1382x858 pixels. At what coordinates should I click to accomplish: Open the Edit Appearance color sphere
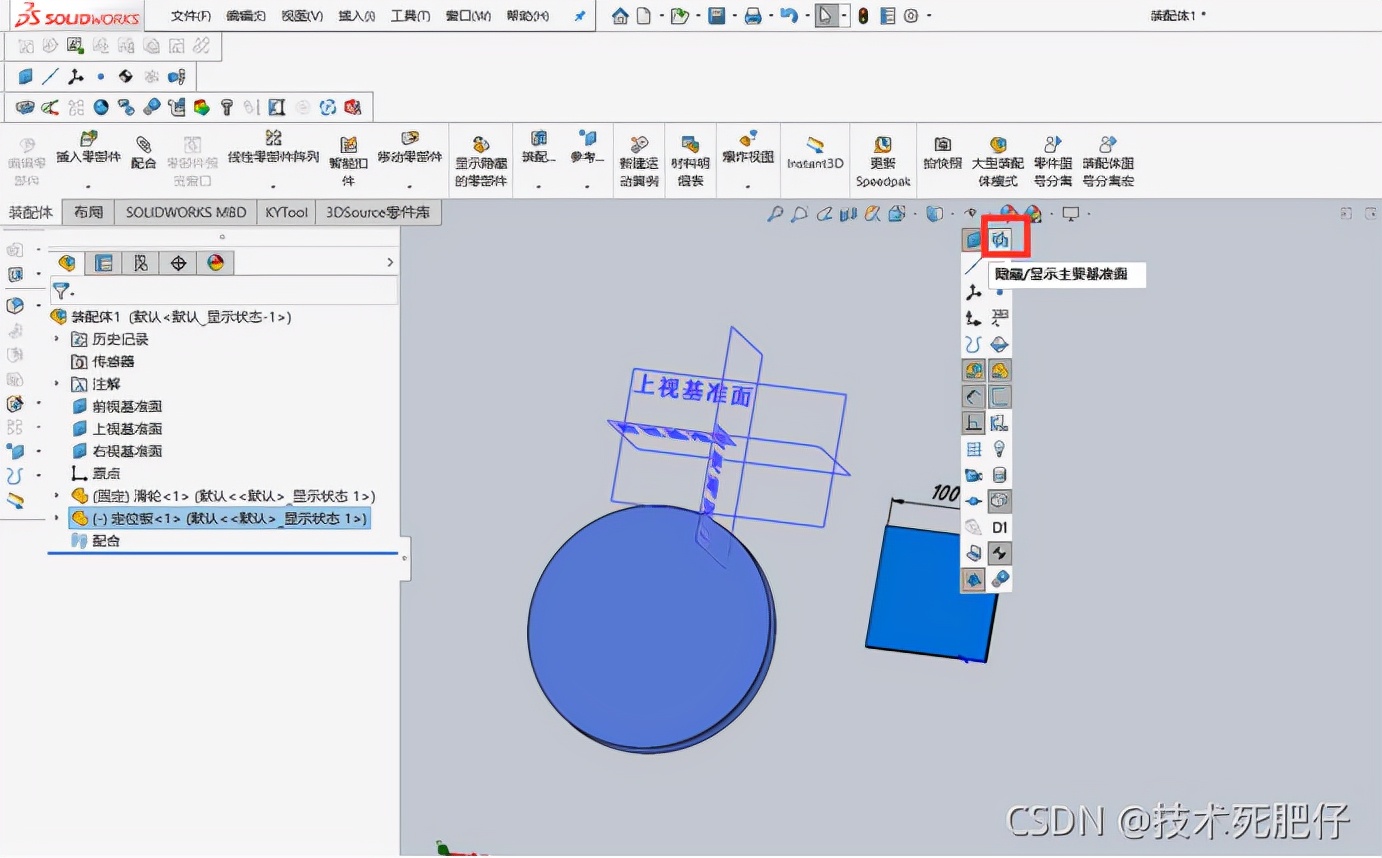[1009, 214]
